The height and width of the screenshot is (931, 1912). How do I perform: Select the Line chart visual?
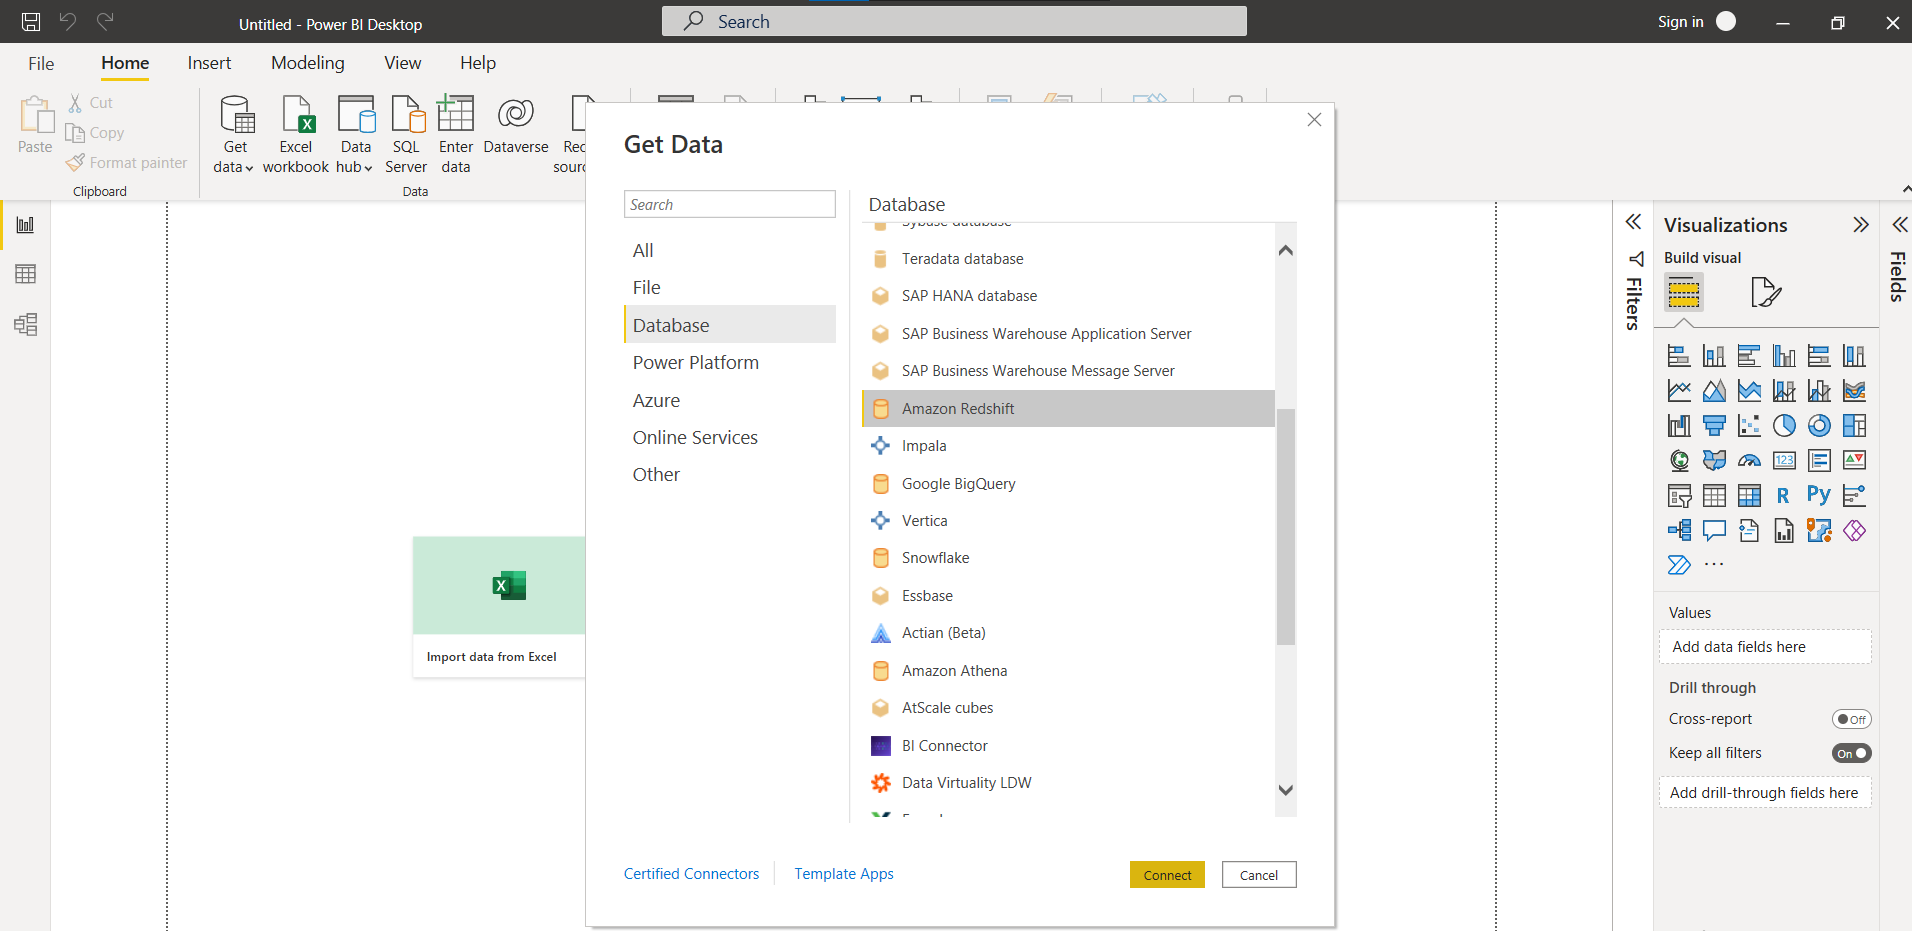[1679, 391]
